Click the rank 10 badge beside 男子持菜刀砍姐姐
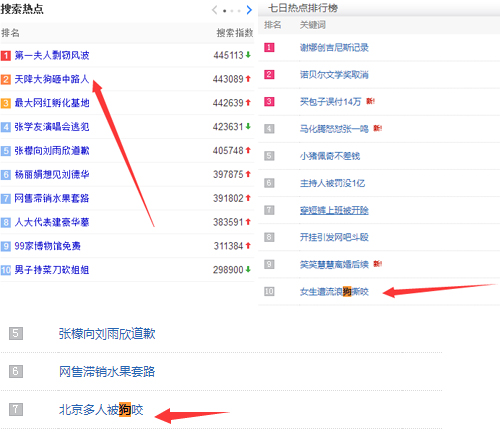Viewport: 500px width, 438px height. point(6,270)
